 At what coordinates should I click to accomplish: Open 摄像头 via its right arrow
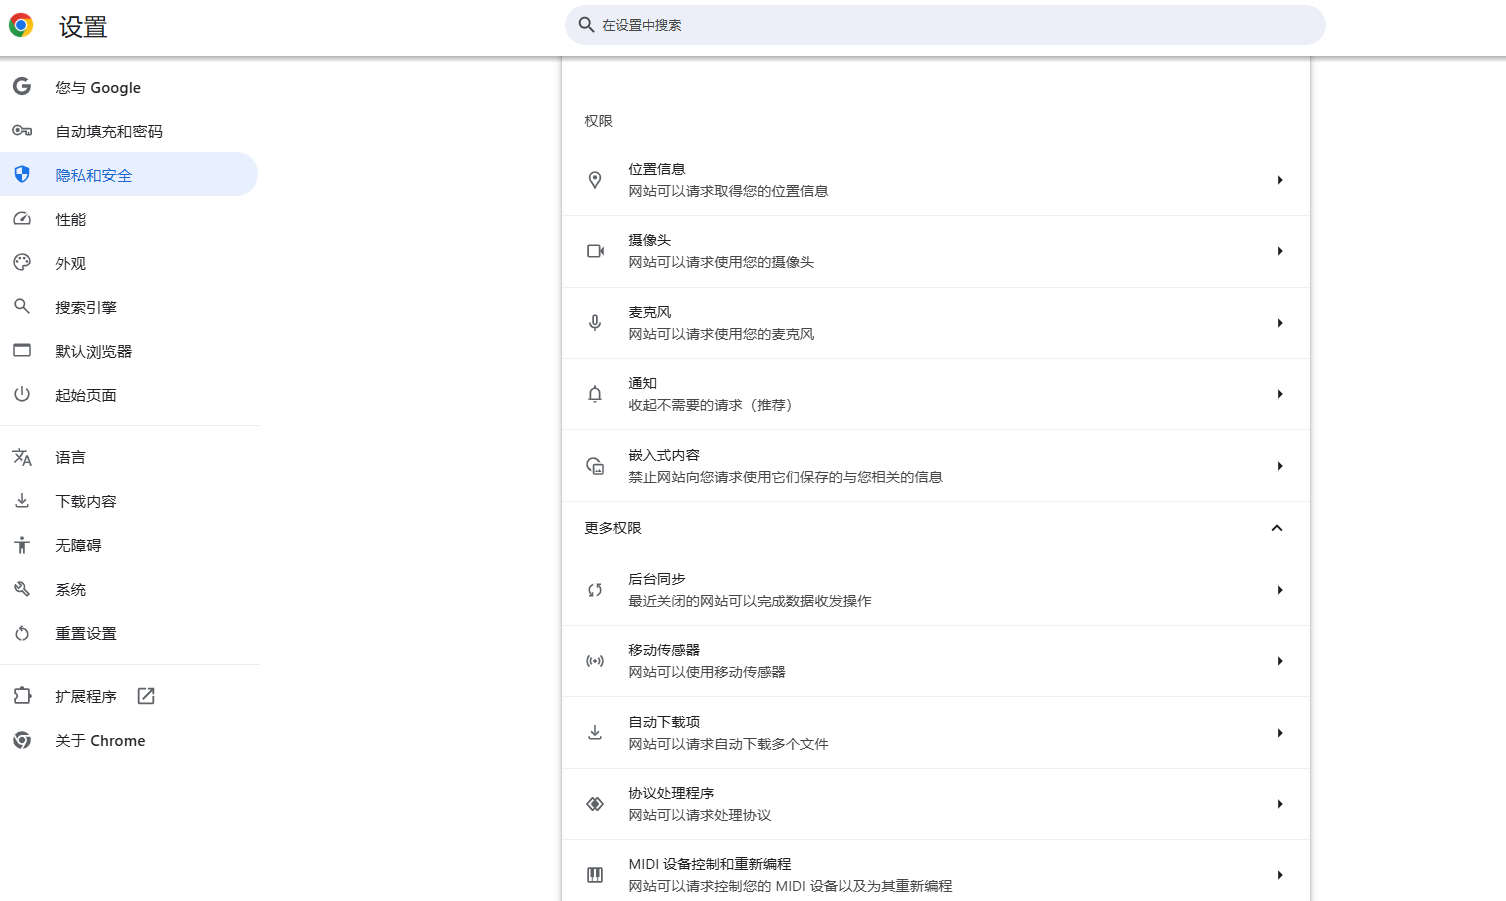[1280, 251]
